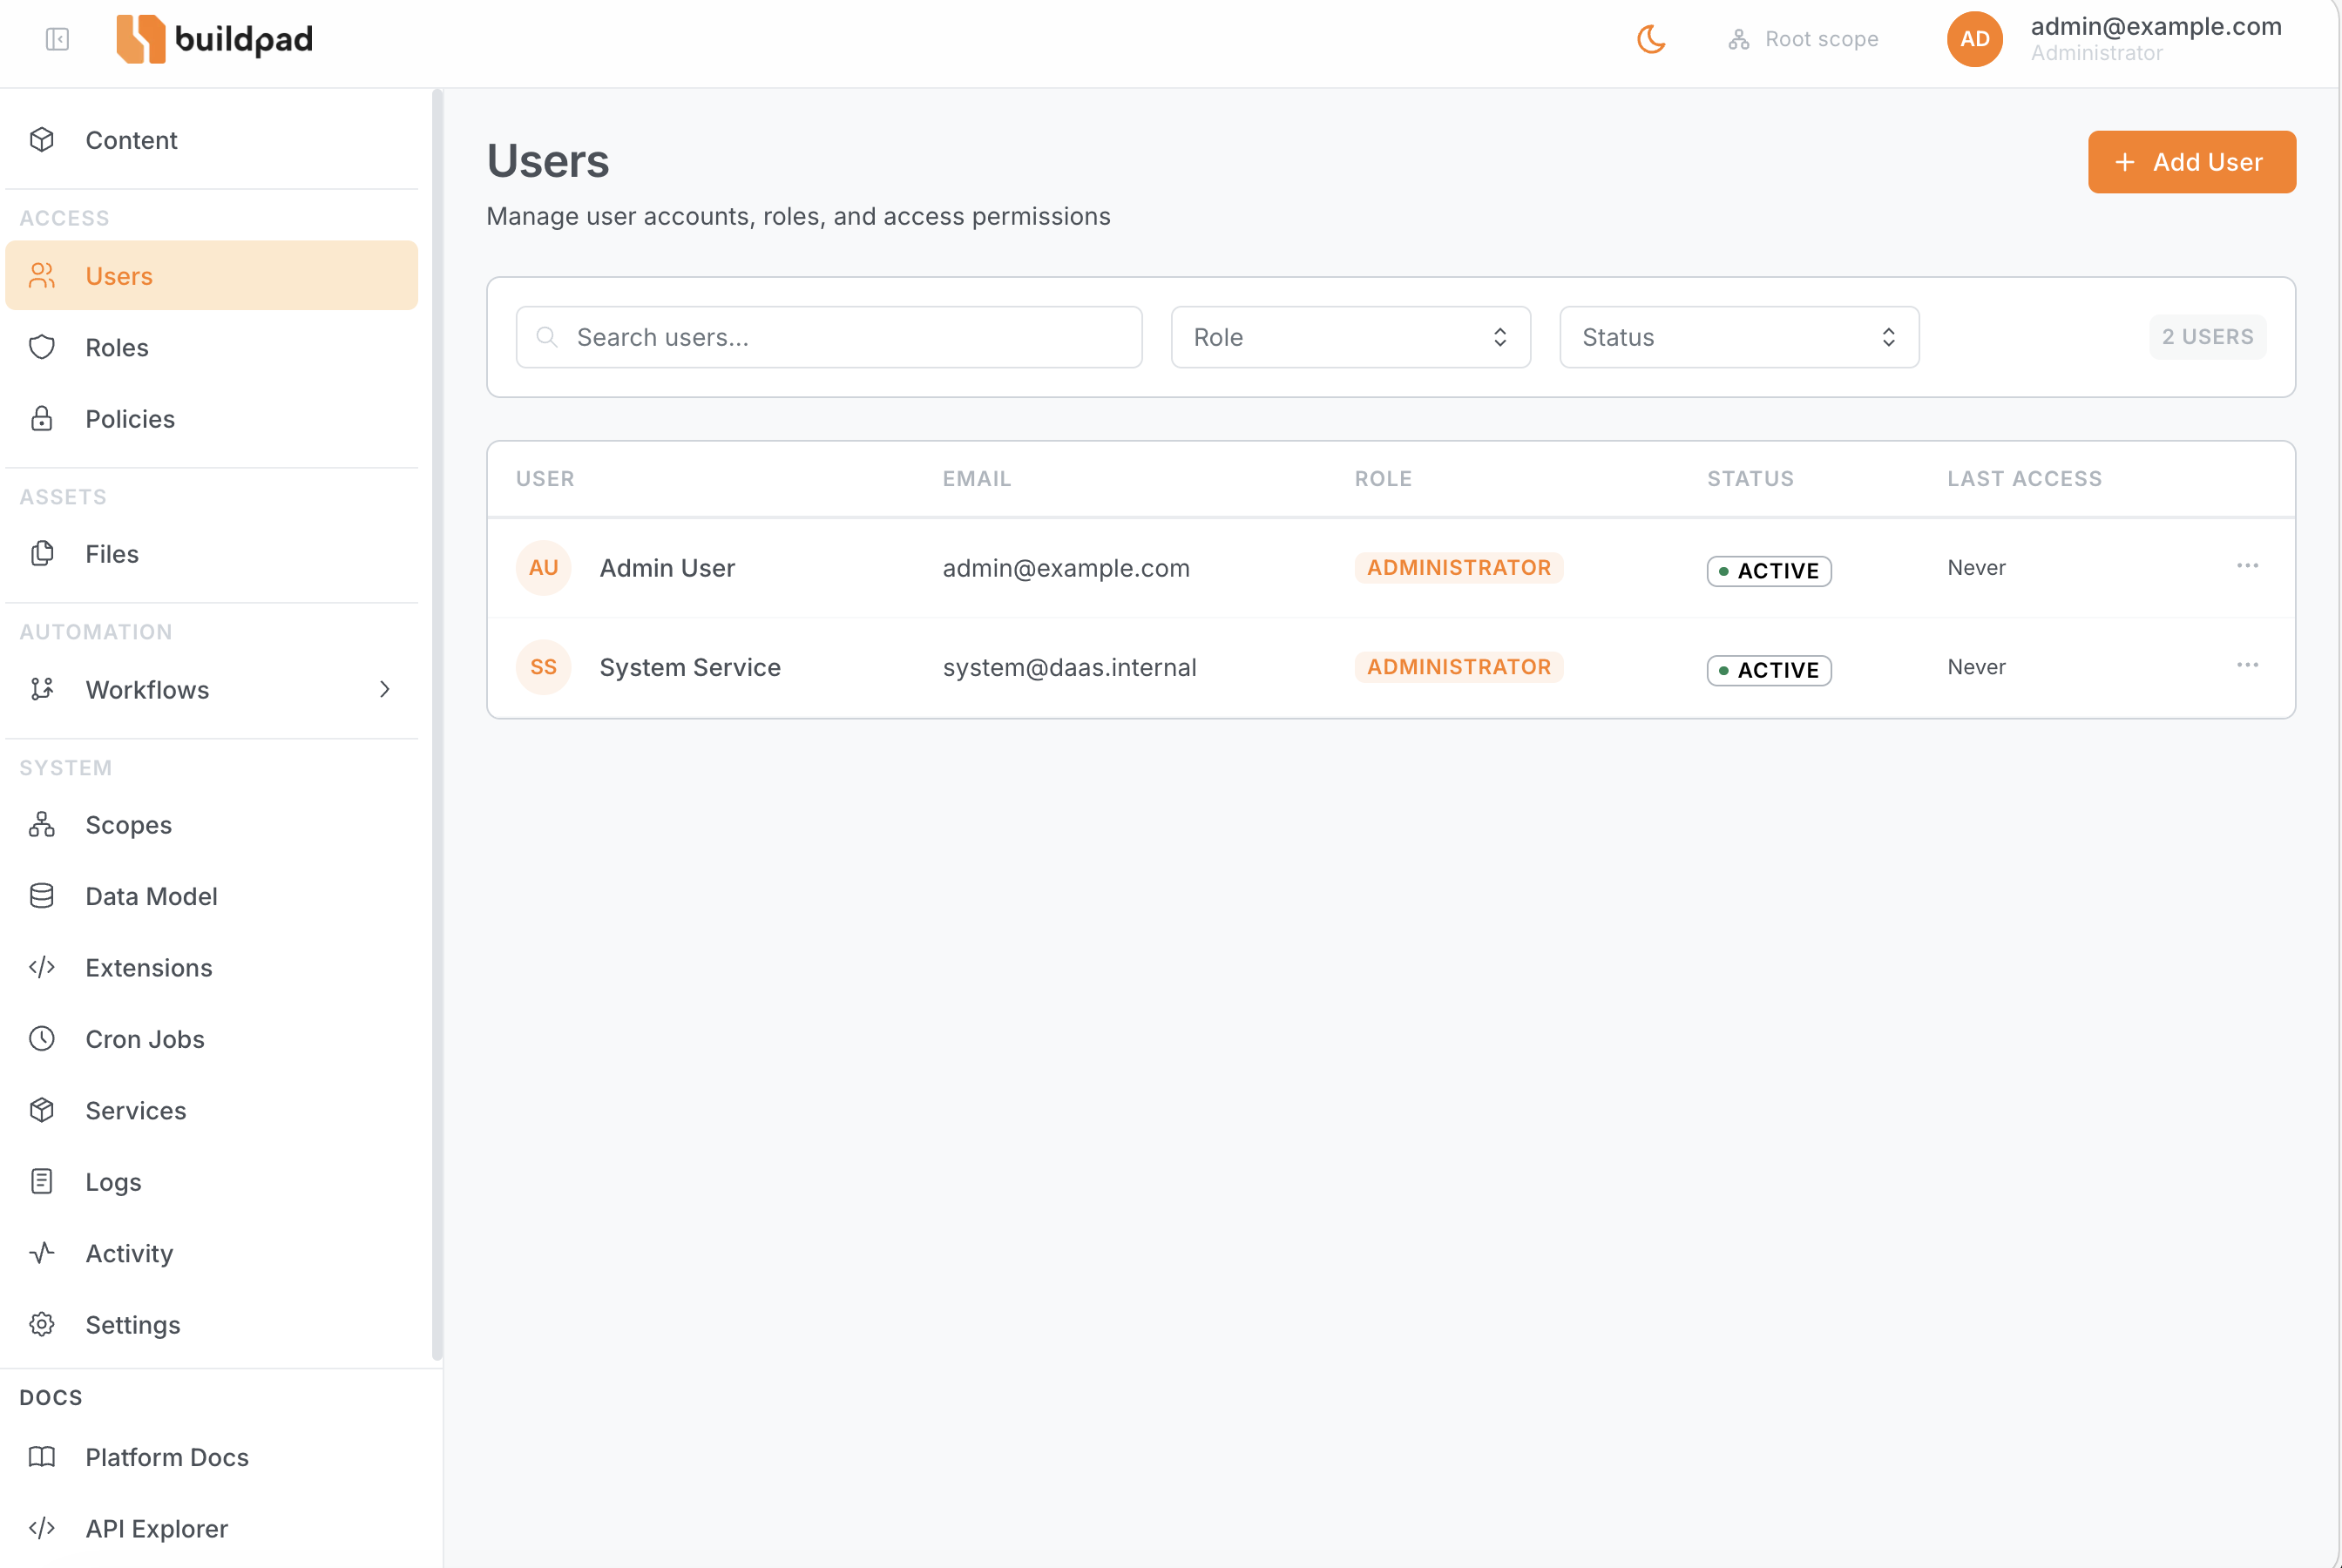Click the Activity pulse icon

[x=42, y=1253]
